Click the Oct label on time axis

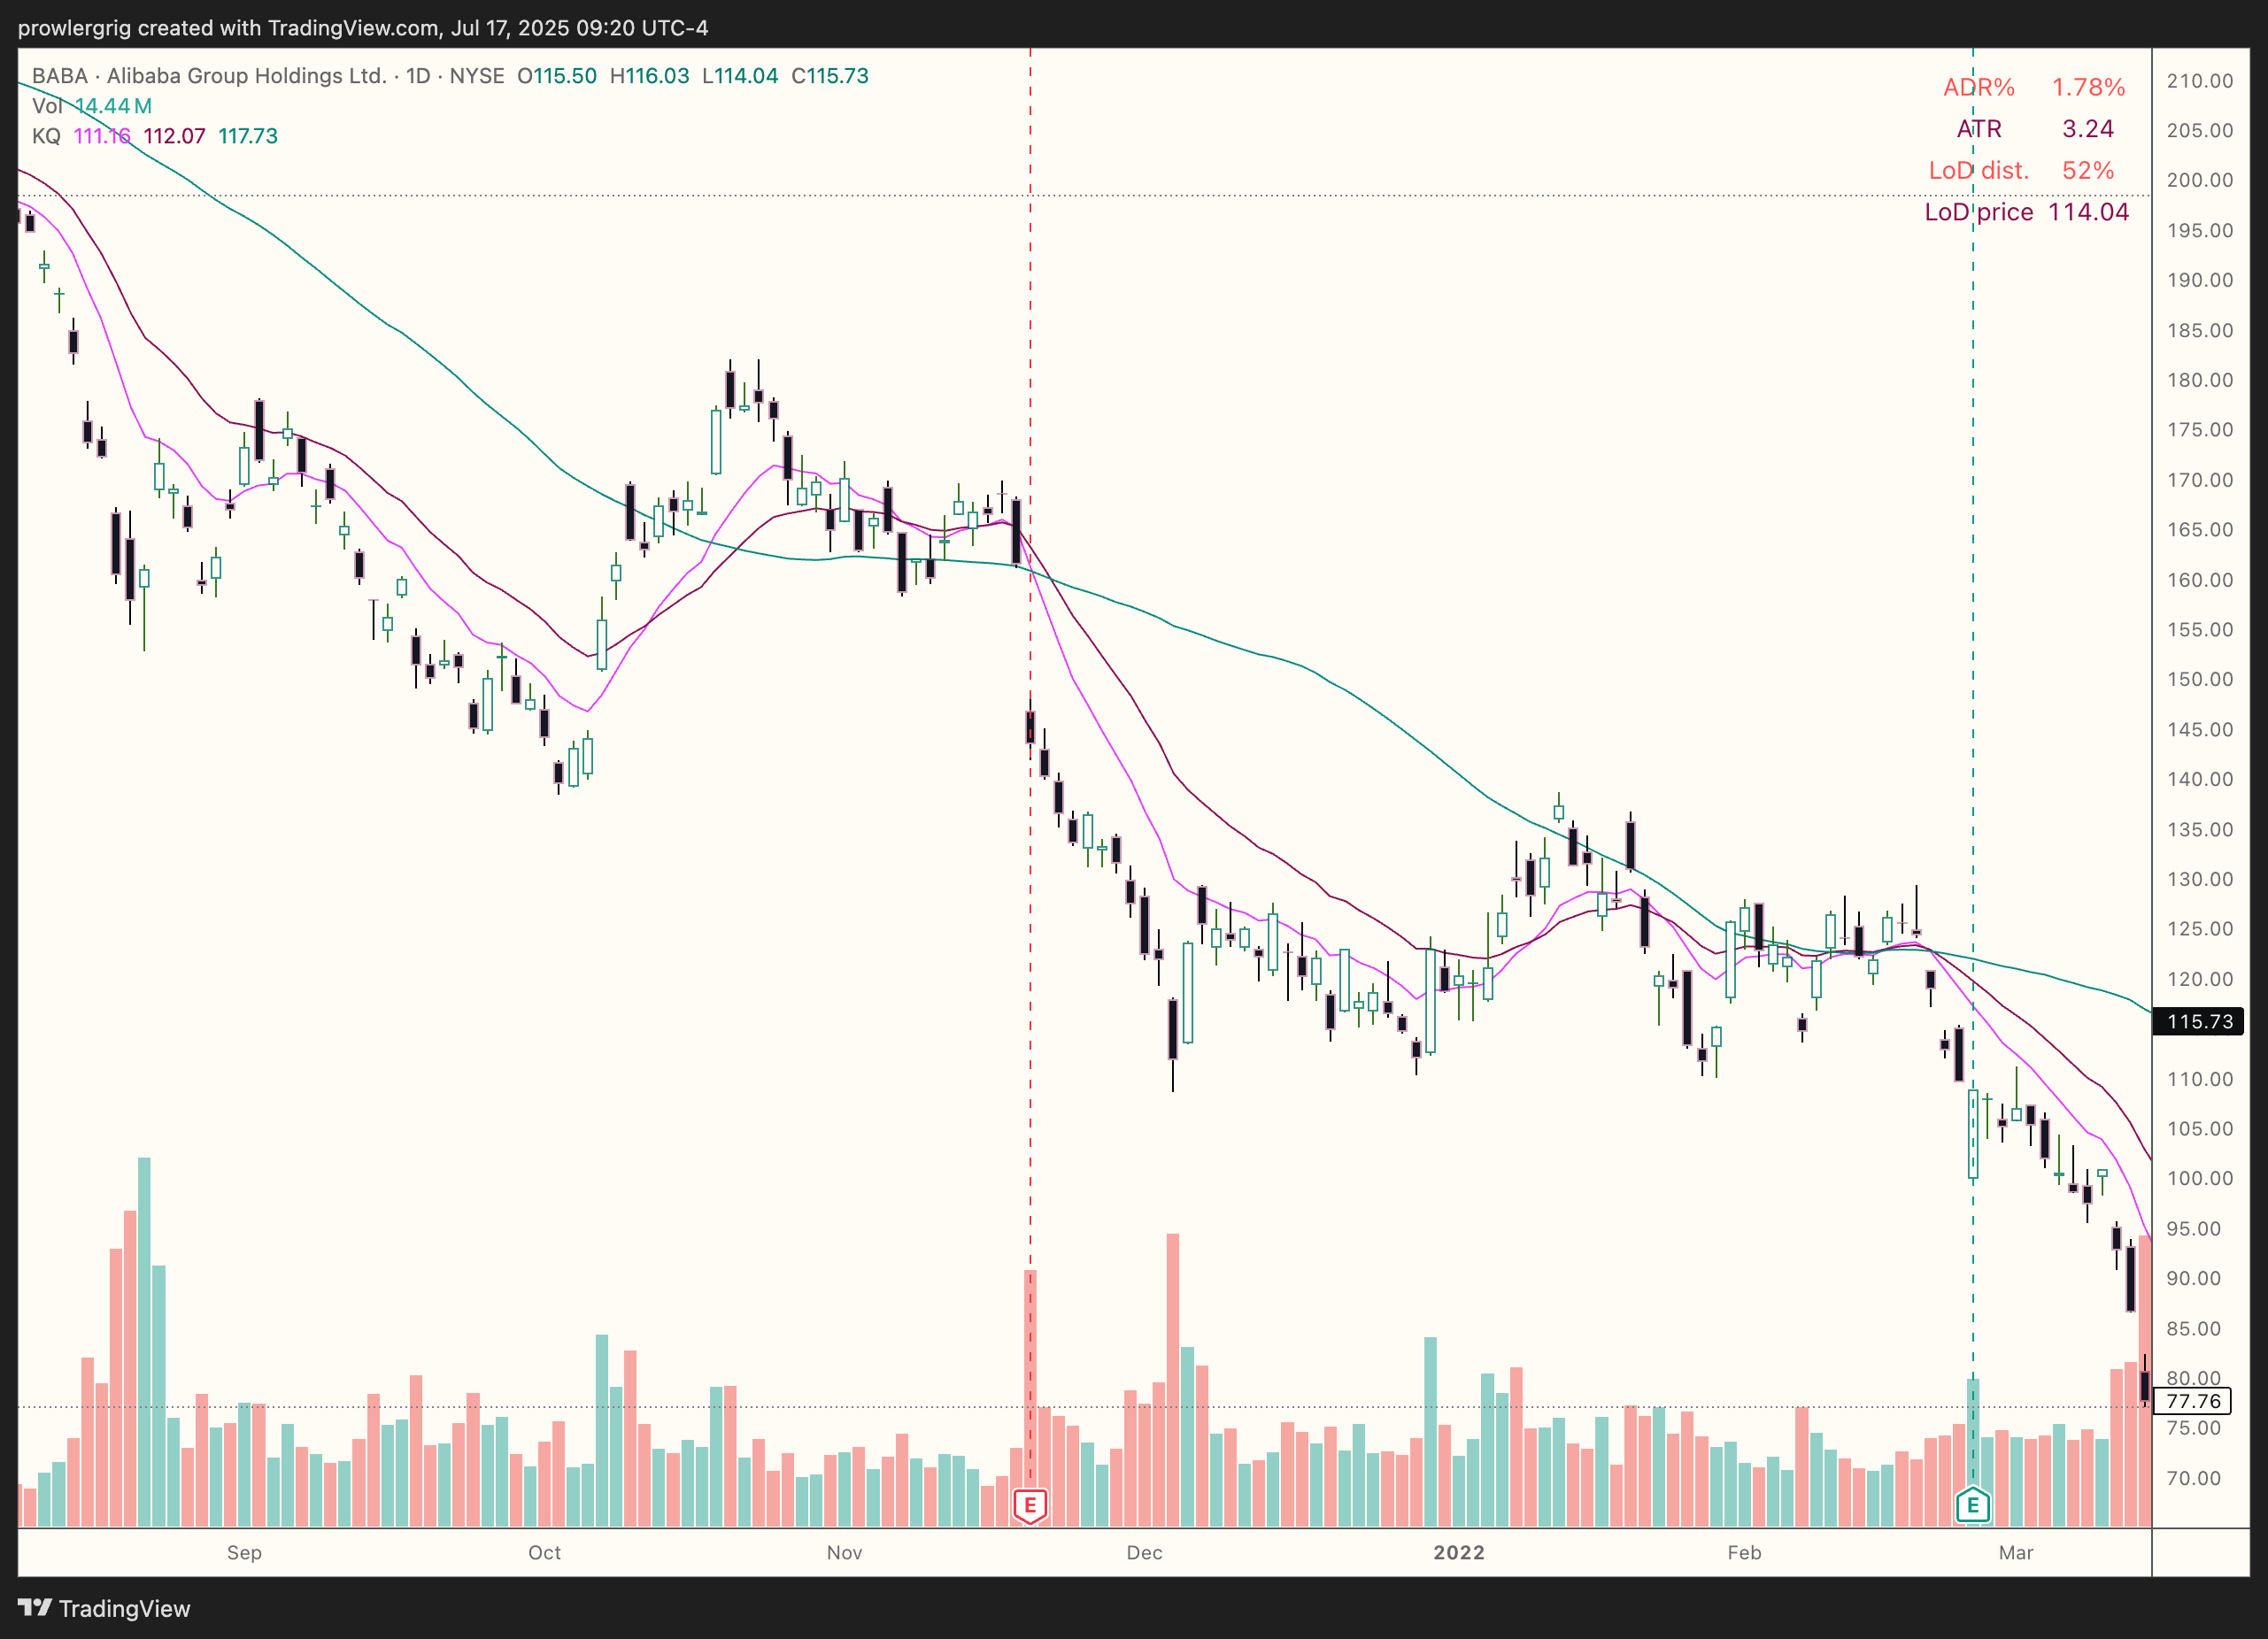(544, 1552)
